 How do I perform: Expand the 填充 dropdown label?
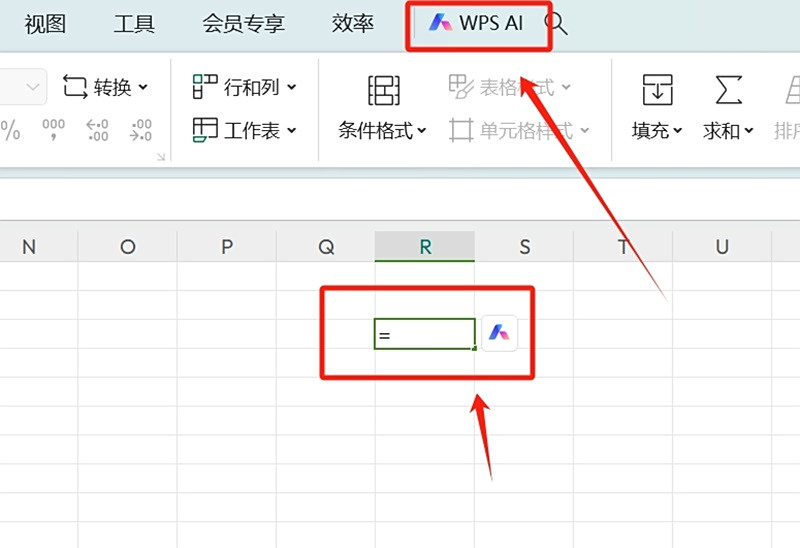tap(657, 131)
